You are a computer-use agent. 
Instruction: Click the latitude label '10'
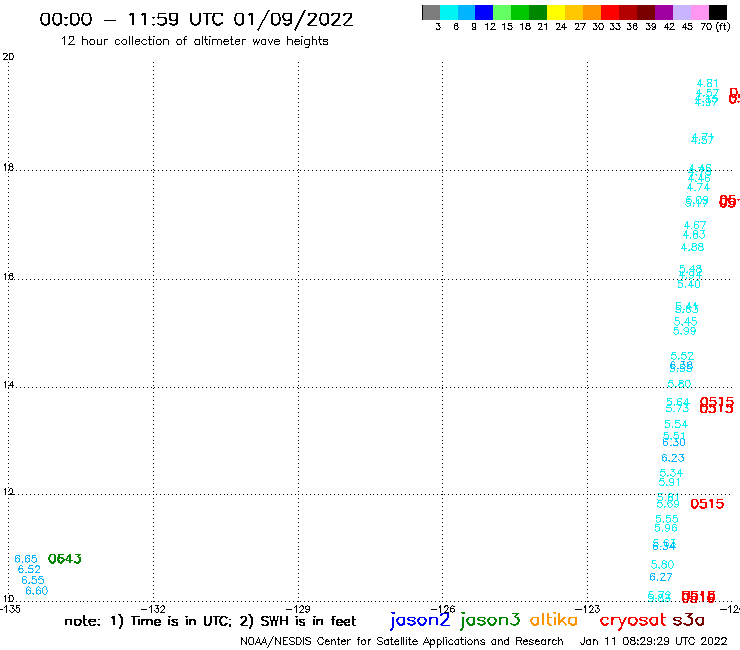[x=8, y=599]
